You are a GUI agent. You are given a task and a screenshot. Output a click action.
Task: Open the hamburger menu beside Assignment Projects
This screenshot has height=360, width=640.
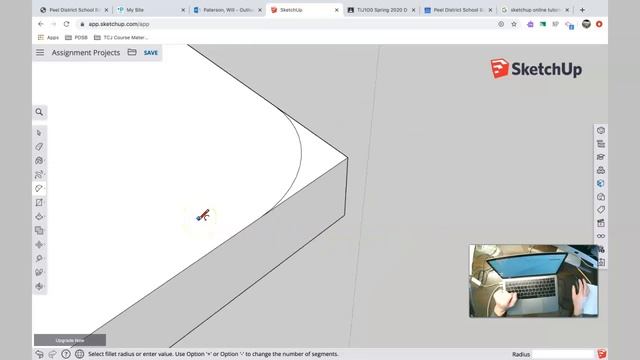[40, 53]
